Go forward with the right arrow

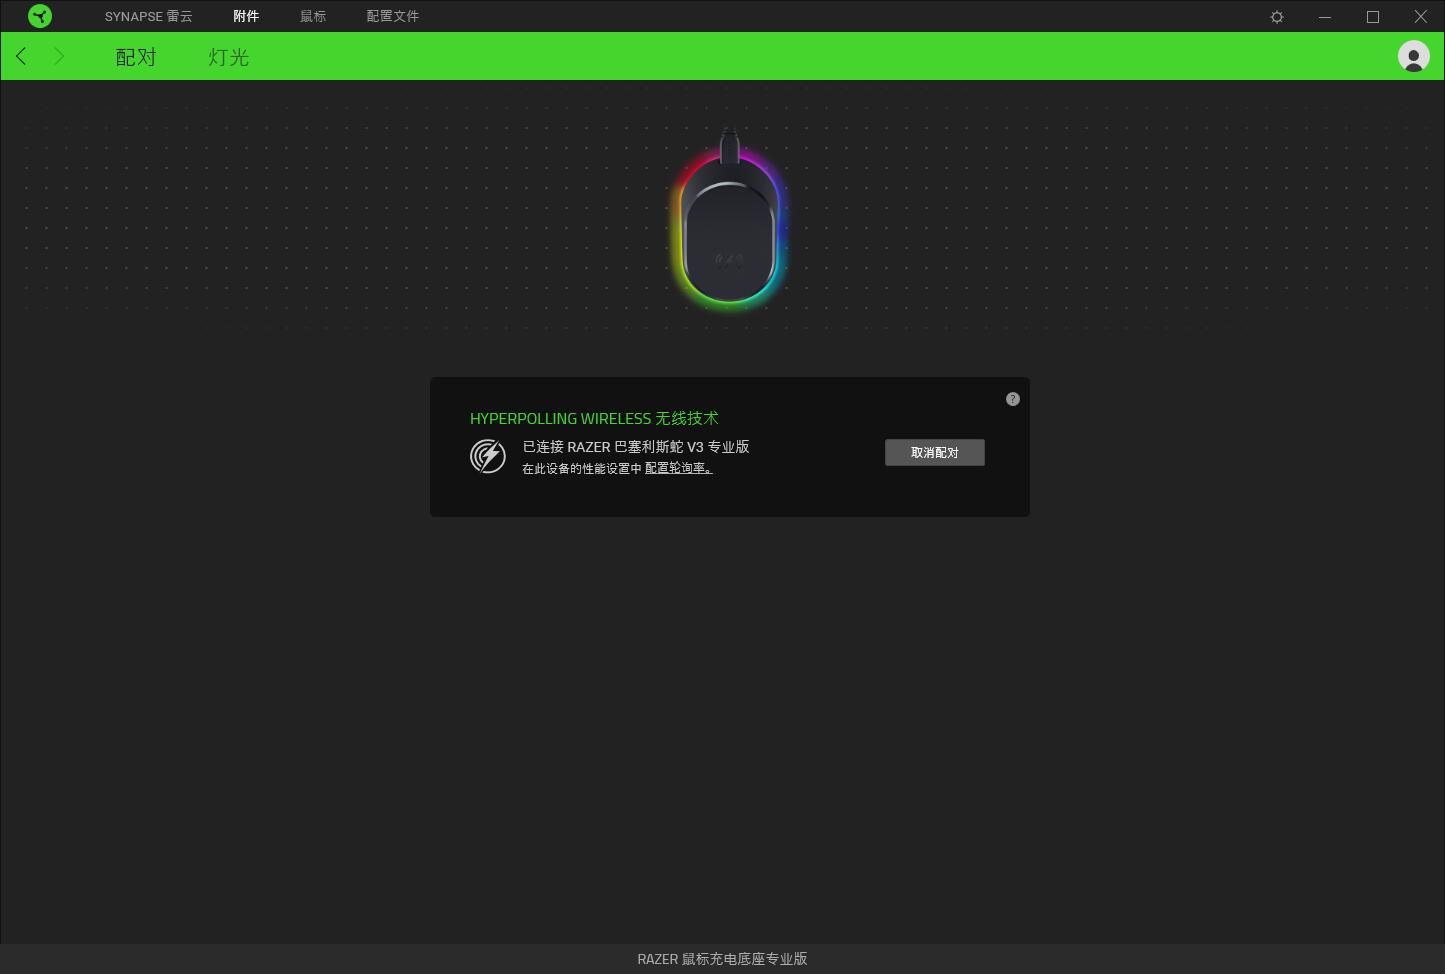(59, 57)
